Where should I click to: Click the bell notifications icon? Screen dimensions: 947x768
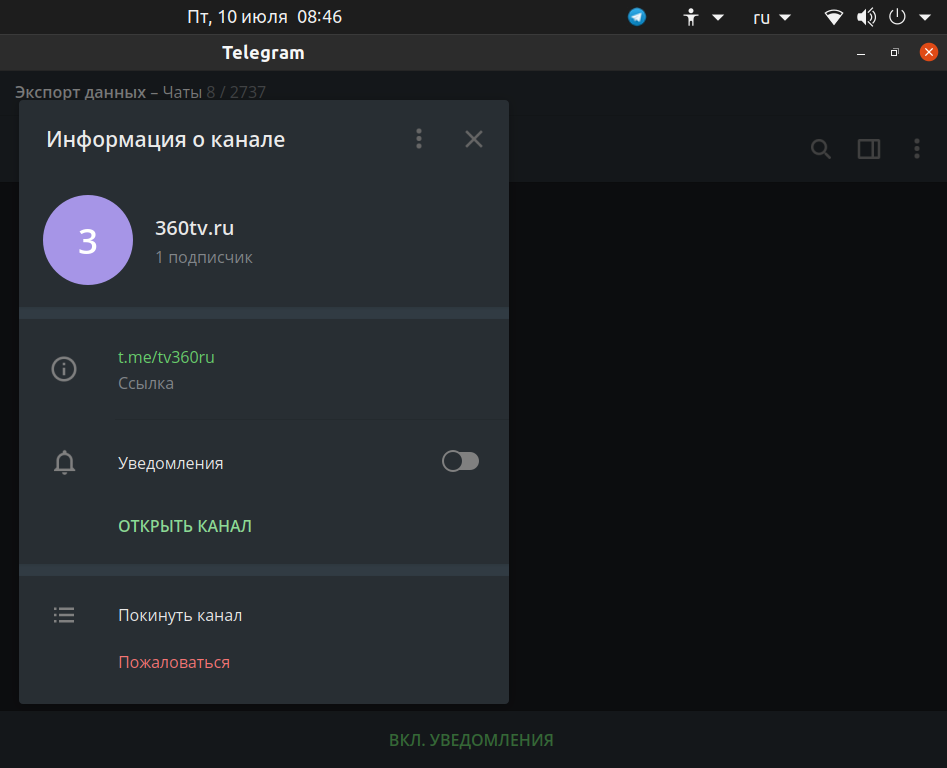point(65,463)
